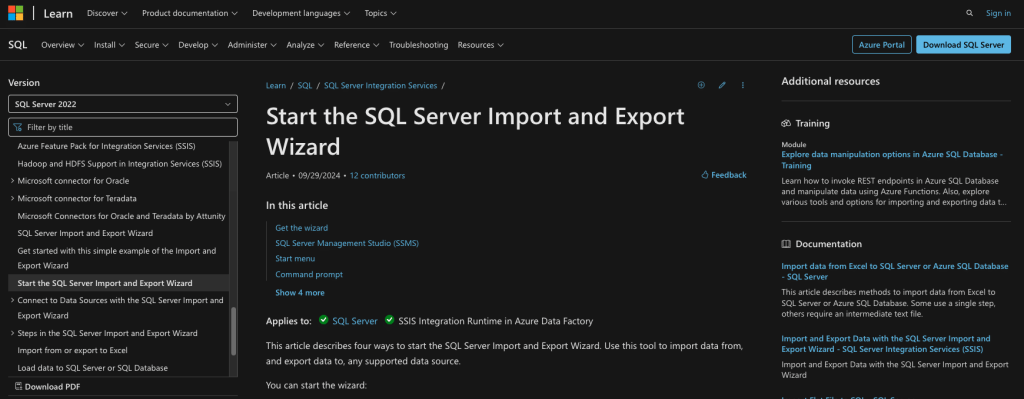Click the SQL product title link

click(x=18, y=45)
